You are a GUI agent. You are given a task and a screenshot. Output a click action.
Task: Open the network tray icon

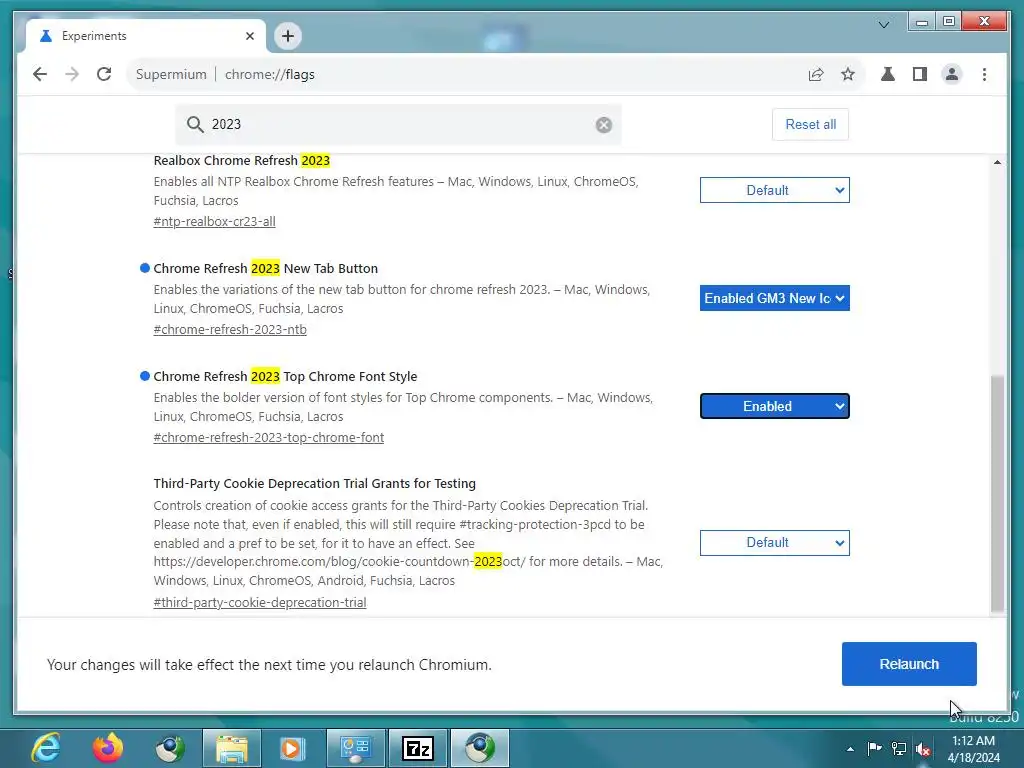[899, 748]
